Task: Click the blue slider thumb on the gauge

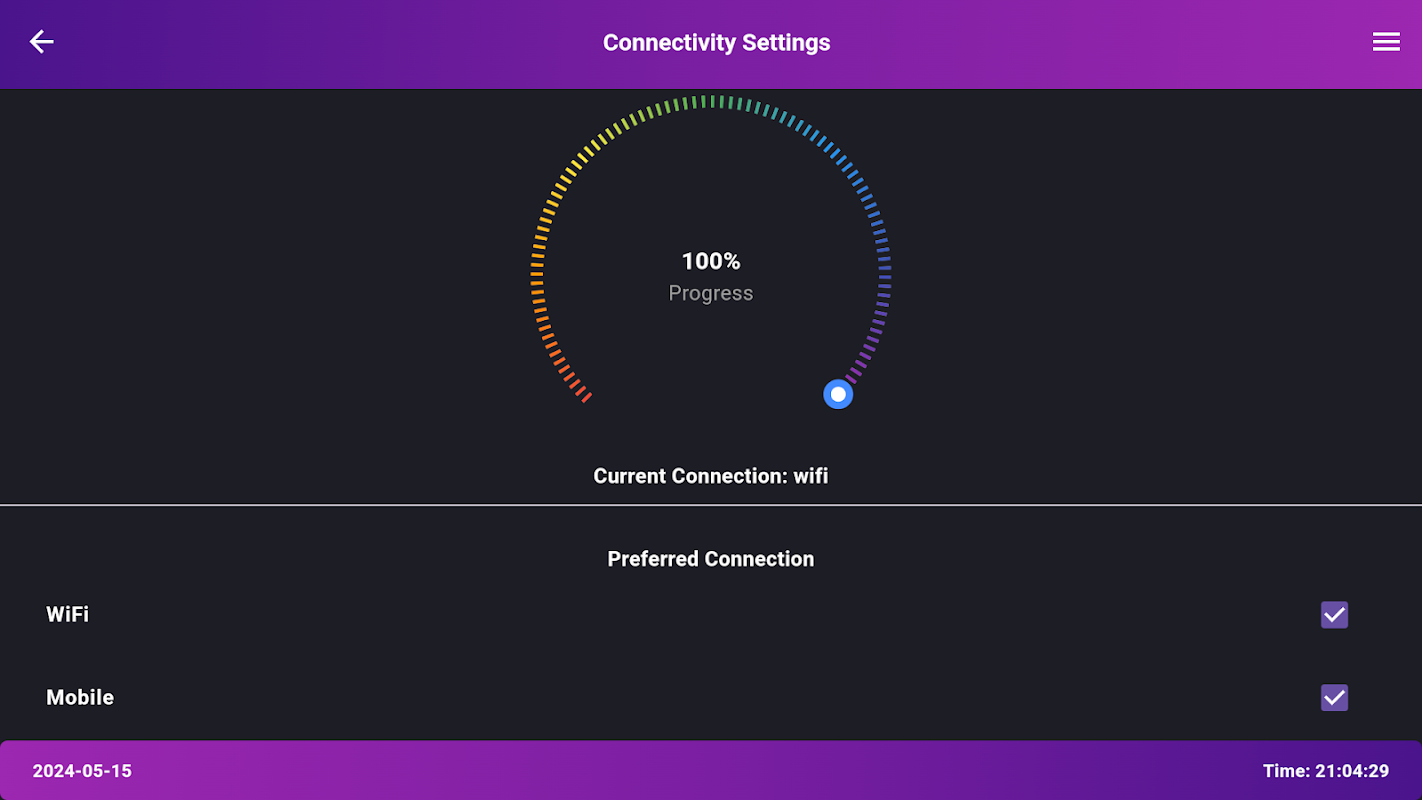Action: click(838, 394)
